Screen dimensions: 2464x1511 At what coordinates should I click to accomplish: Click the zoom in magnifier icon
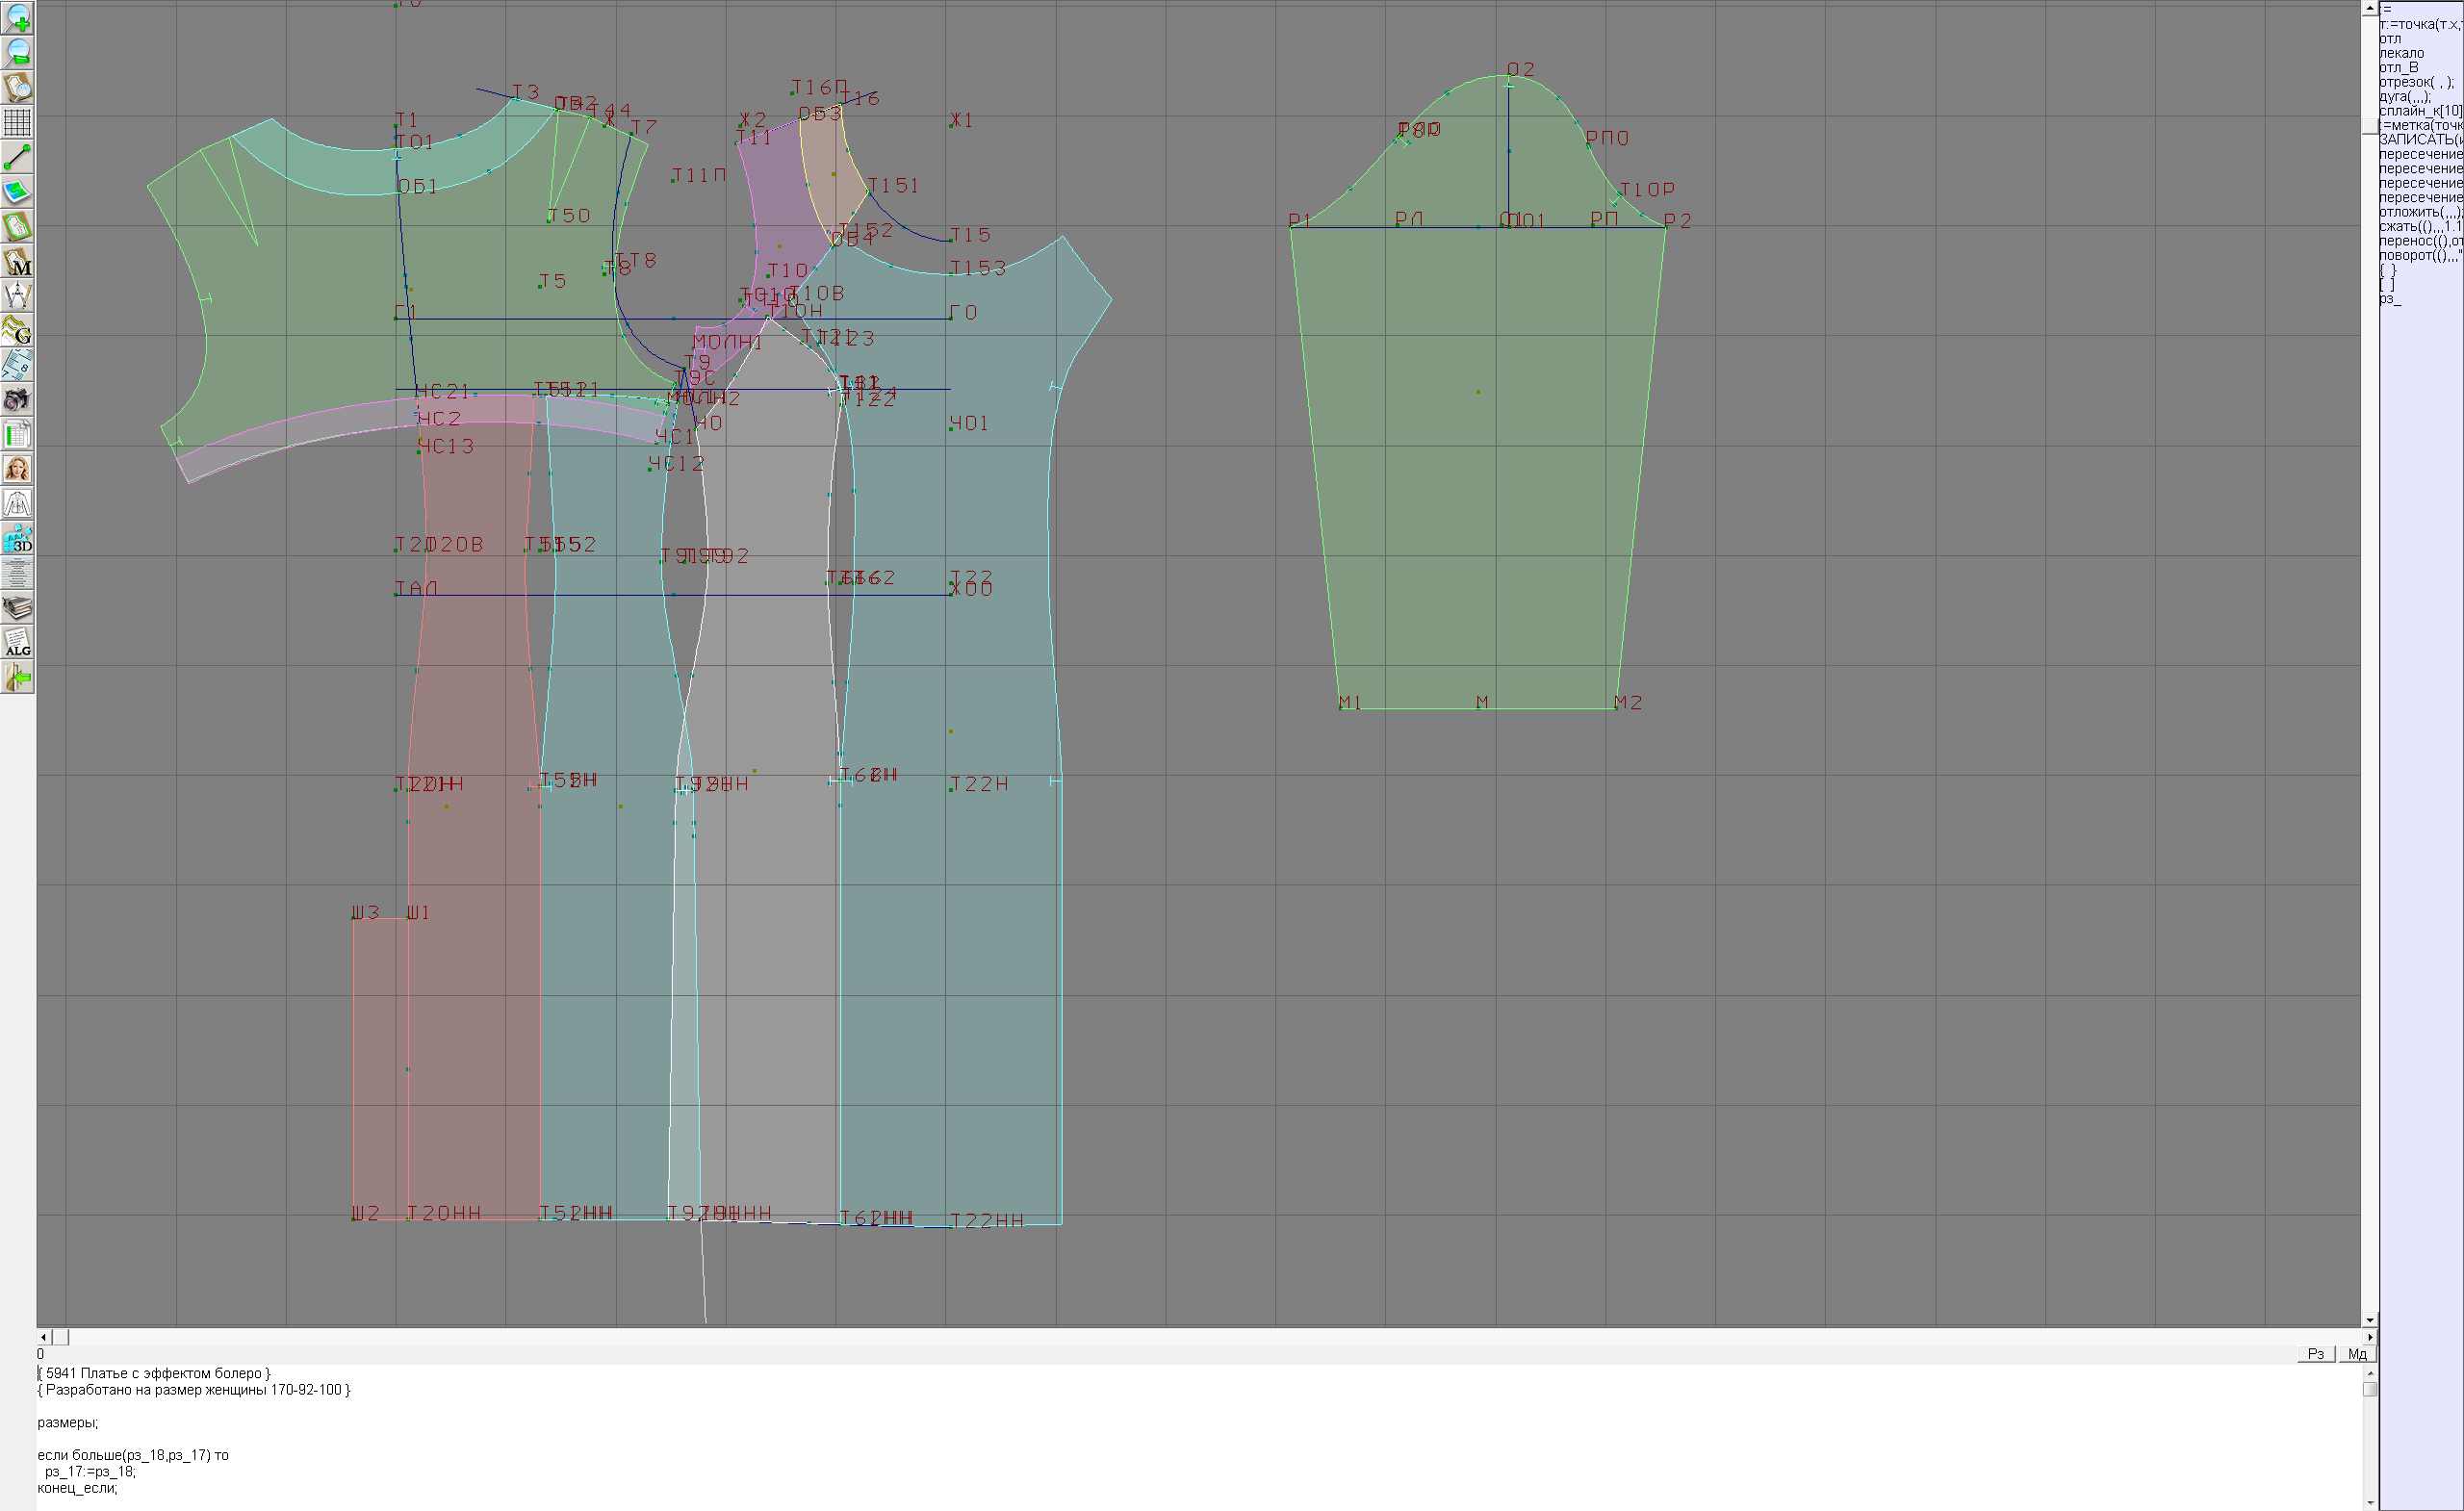(17, 18)
